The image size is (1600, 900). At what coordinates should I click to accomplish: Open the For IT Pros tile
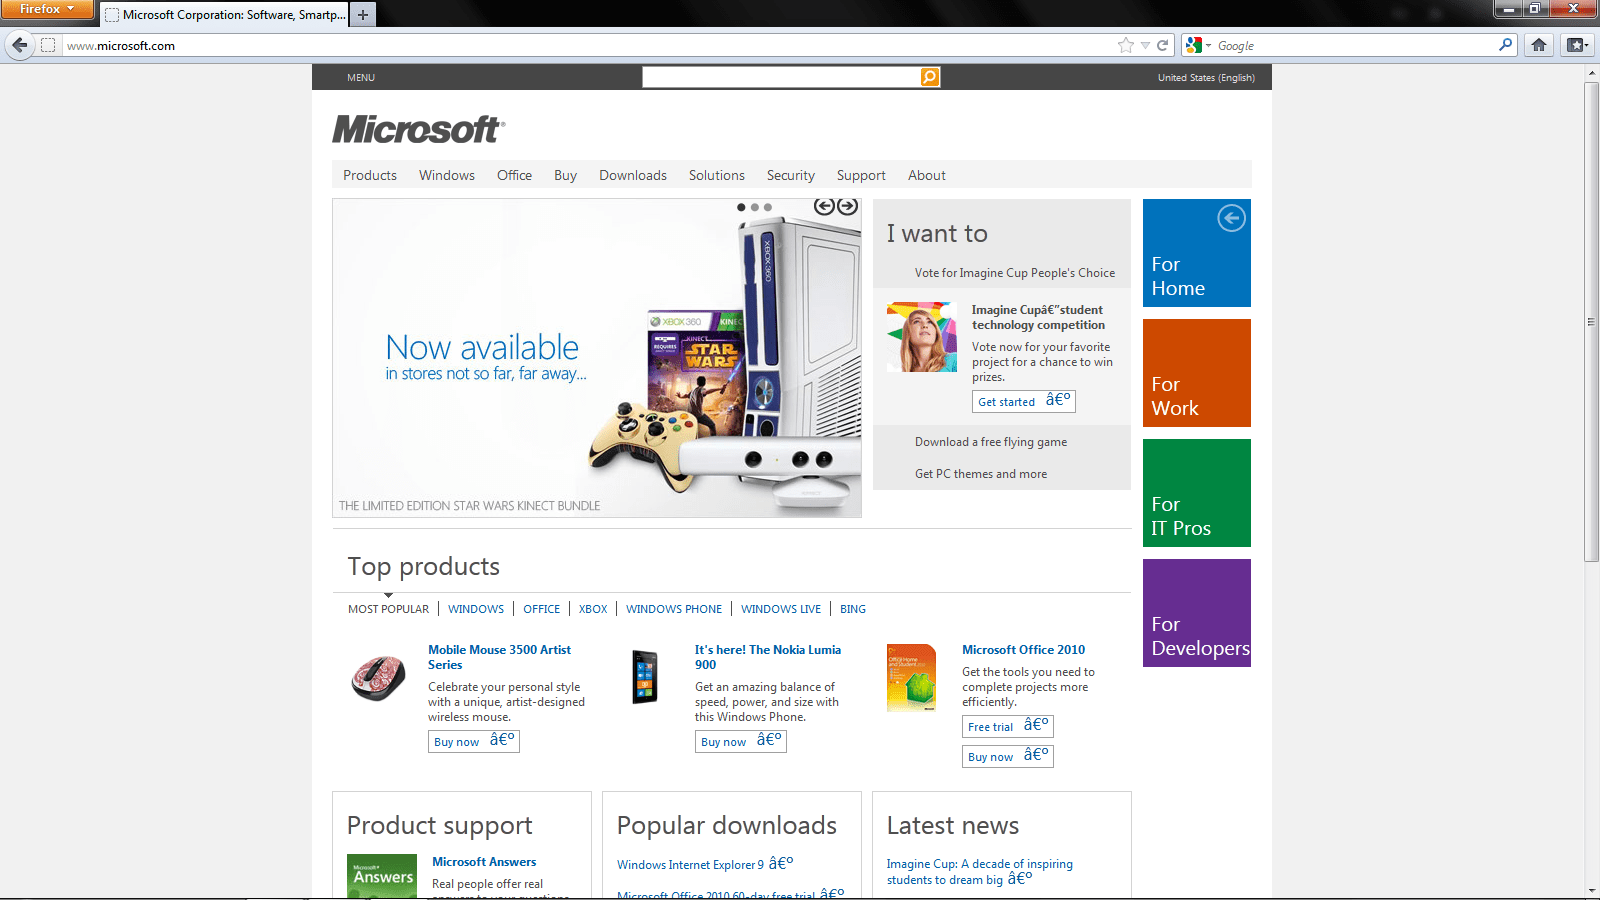click(1196, 493)
